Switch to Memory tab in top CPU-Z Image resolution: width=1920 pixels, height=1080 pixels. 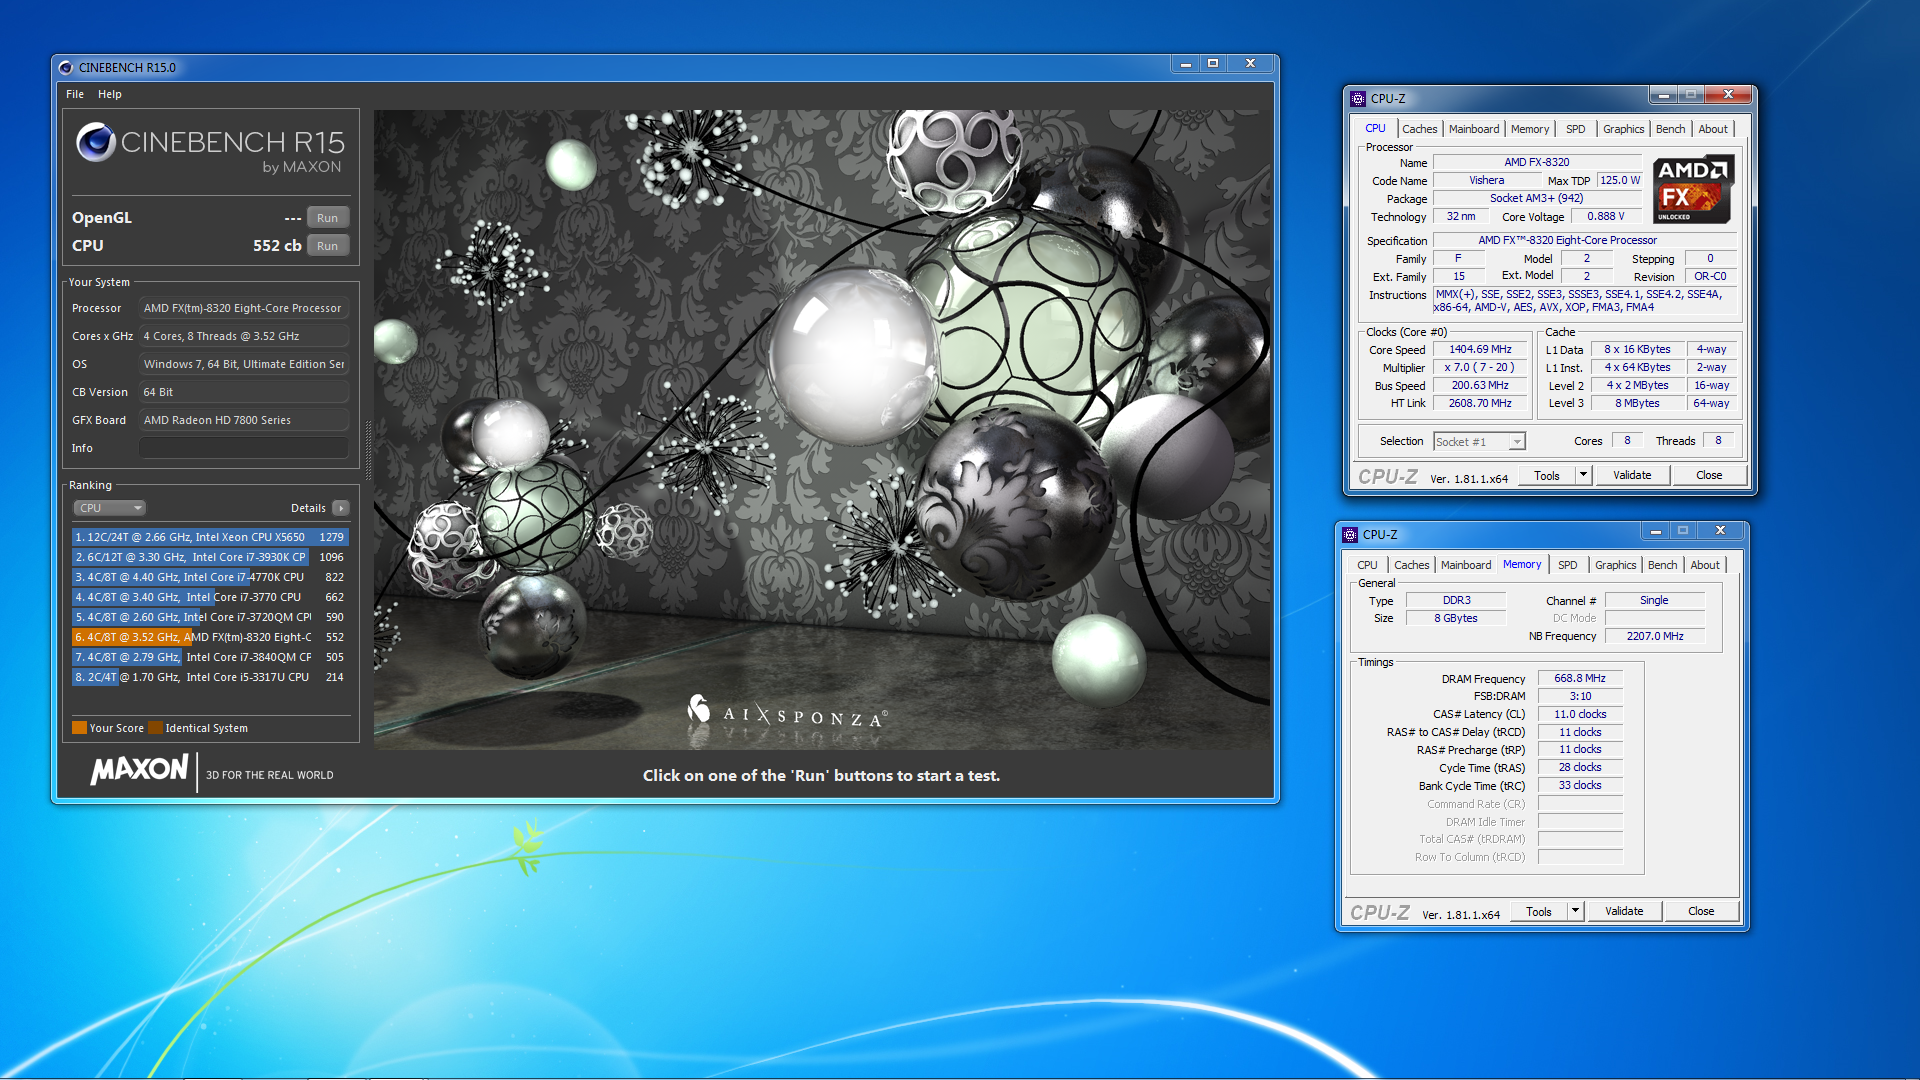1530,129
